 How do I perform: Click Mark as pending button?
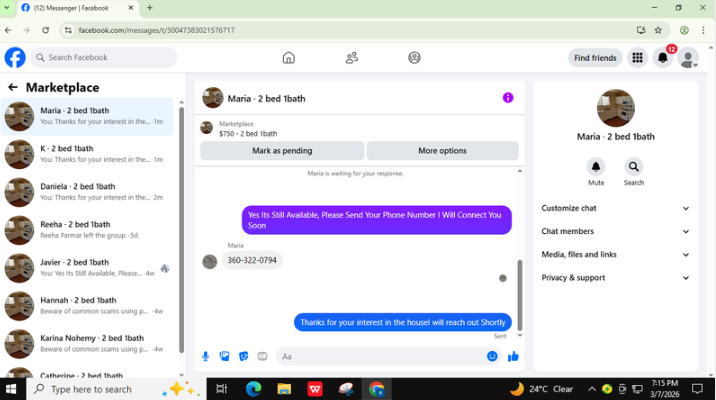(282, 151)
